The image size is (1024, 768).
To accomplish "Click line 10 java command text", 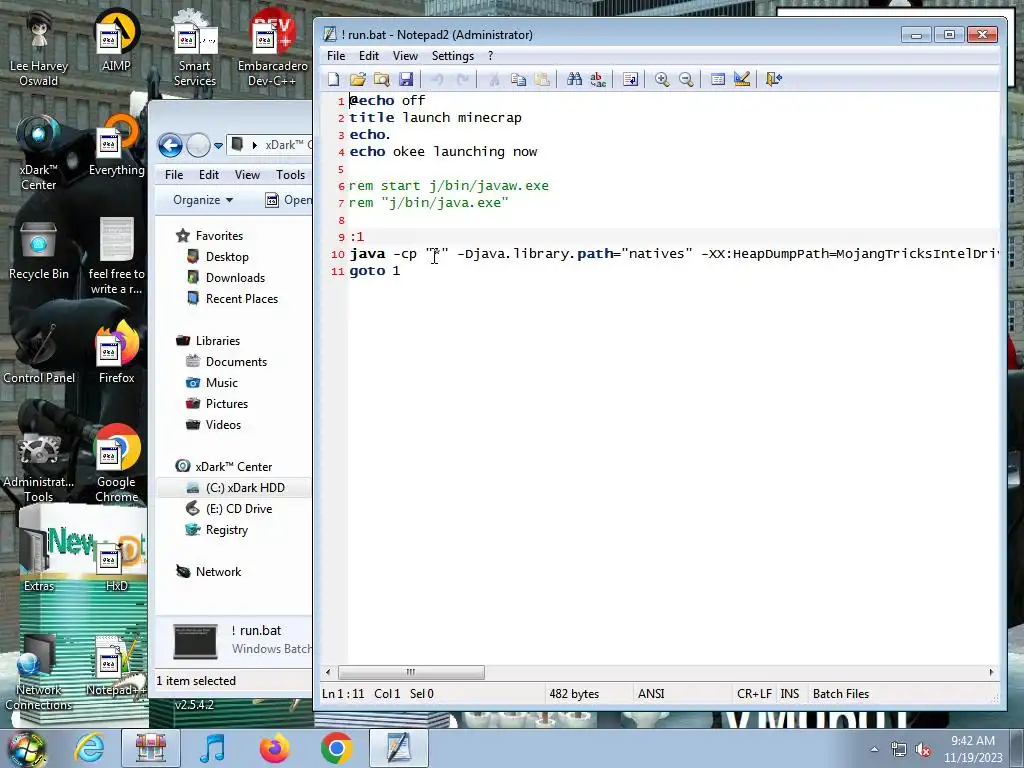I will point(673,253).
